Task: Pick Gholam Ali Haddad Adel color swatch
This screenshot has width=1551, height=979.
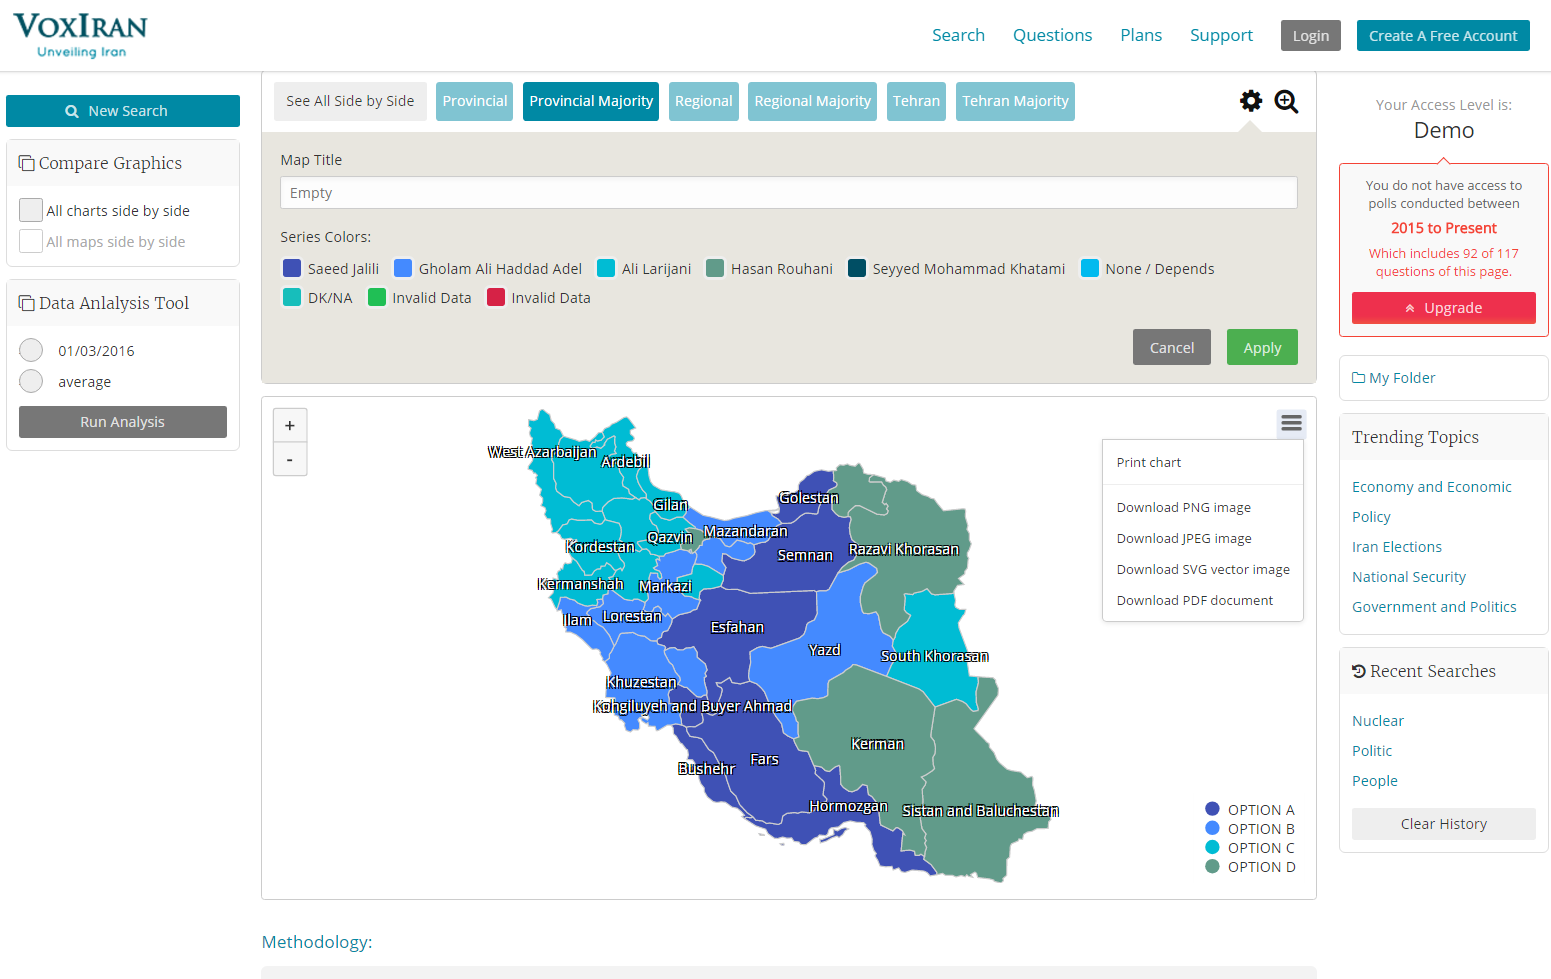Action: tap(403, 268)
